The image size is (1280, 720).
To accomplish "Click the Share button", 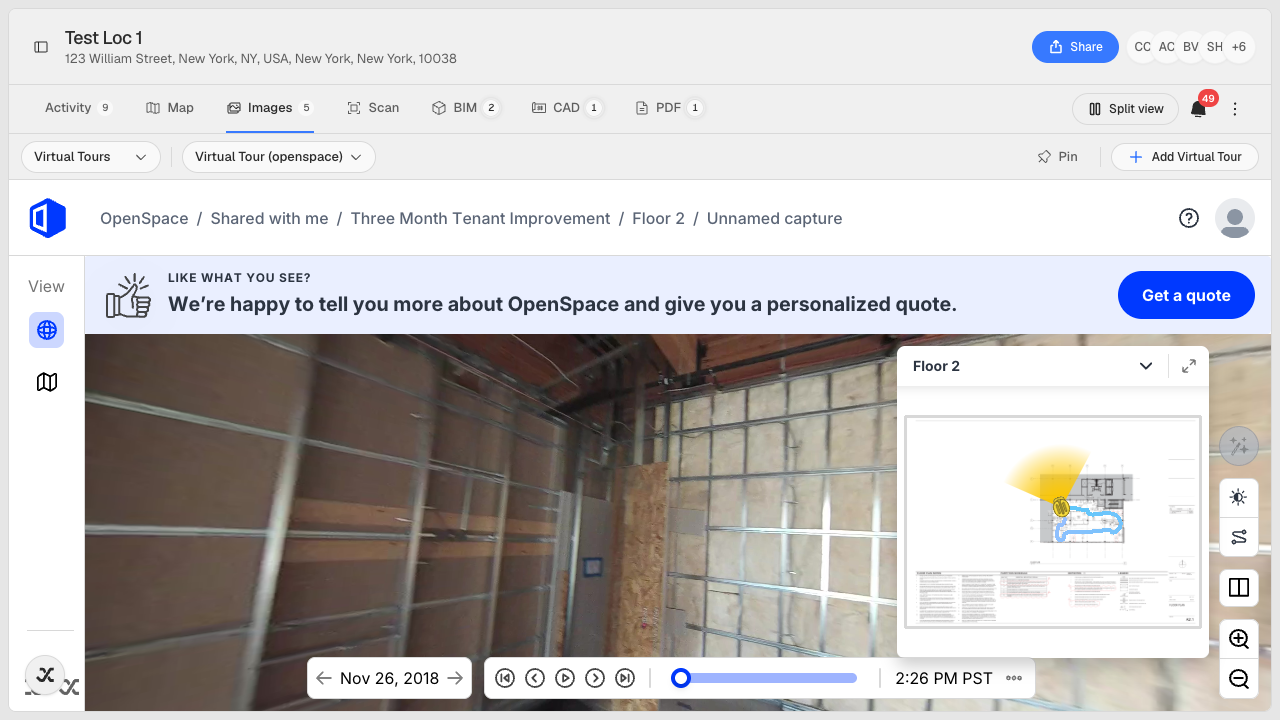I will [x=1075, y=47].
